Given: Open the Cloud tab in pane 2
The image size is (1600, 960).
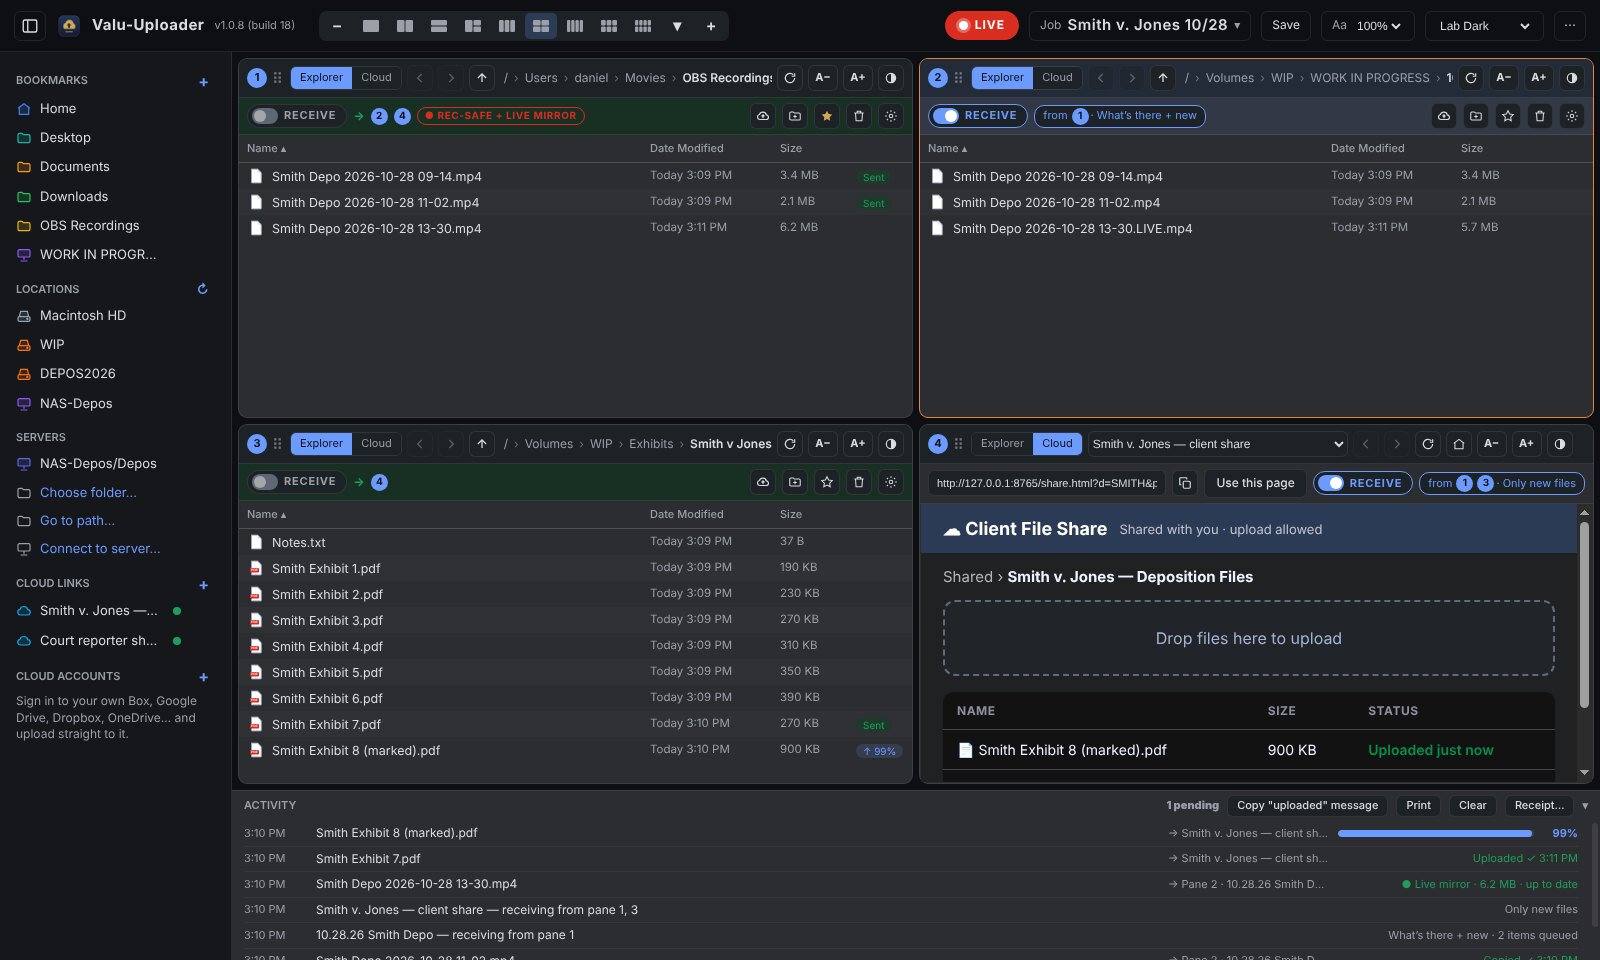Looking at the screenshot, I should pyautogui.click(x=1057, y=78).
